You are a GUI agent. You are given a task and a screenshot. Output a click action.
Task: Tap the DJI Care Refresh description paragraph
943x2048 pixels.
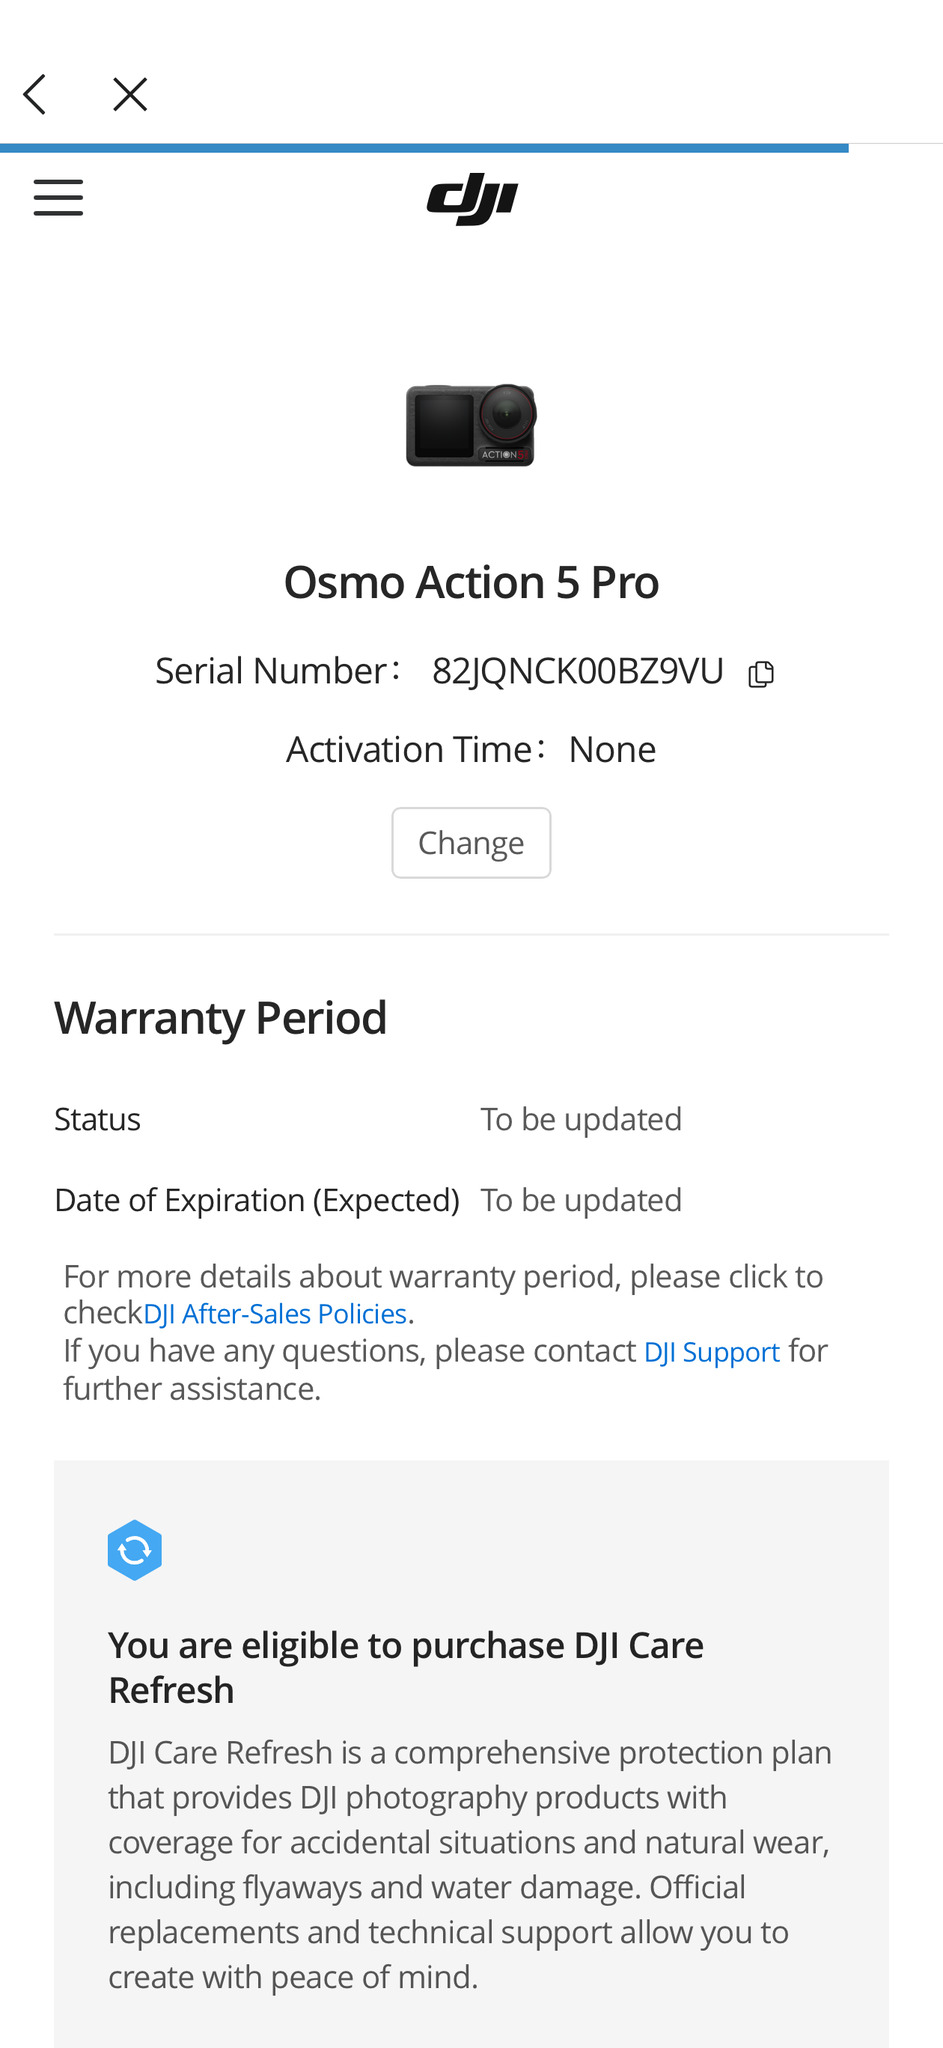(470, 1864)
